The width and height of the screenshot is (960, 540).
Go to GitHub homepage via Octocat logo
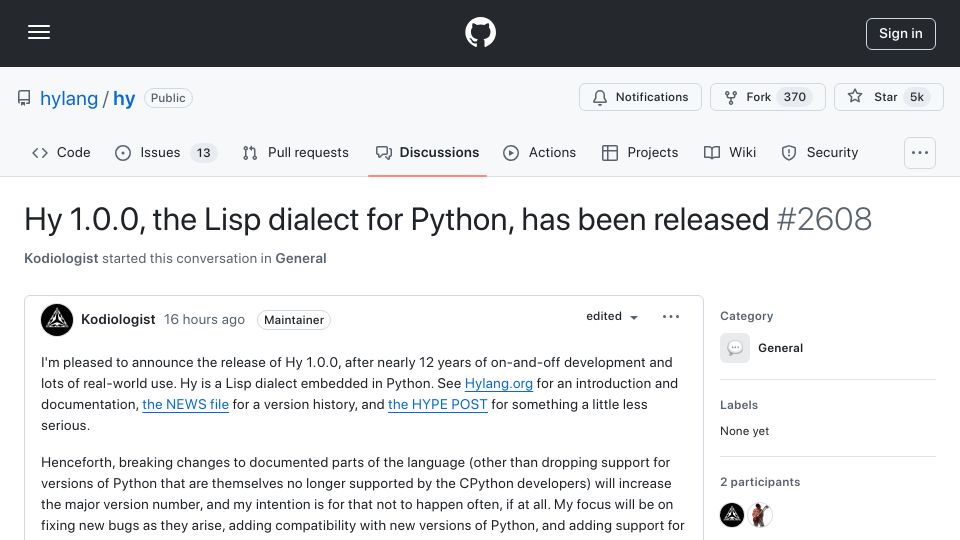(x=480, y=32)
